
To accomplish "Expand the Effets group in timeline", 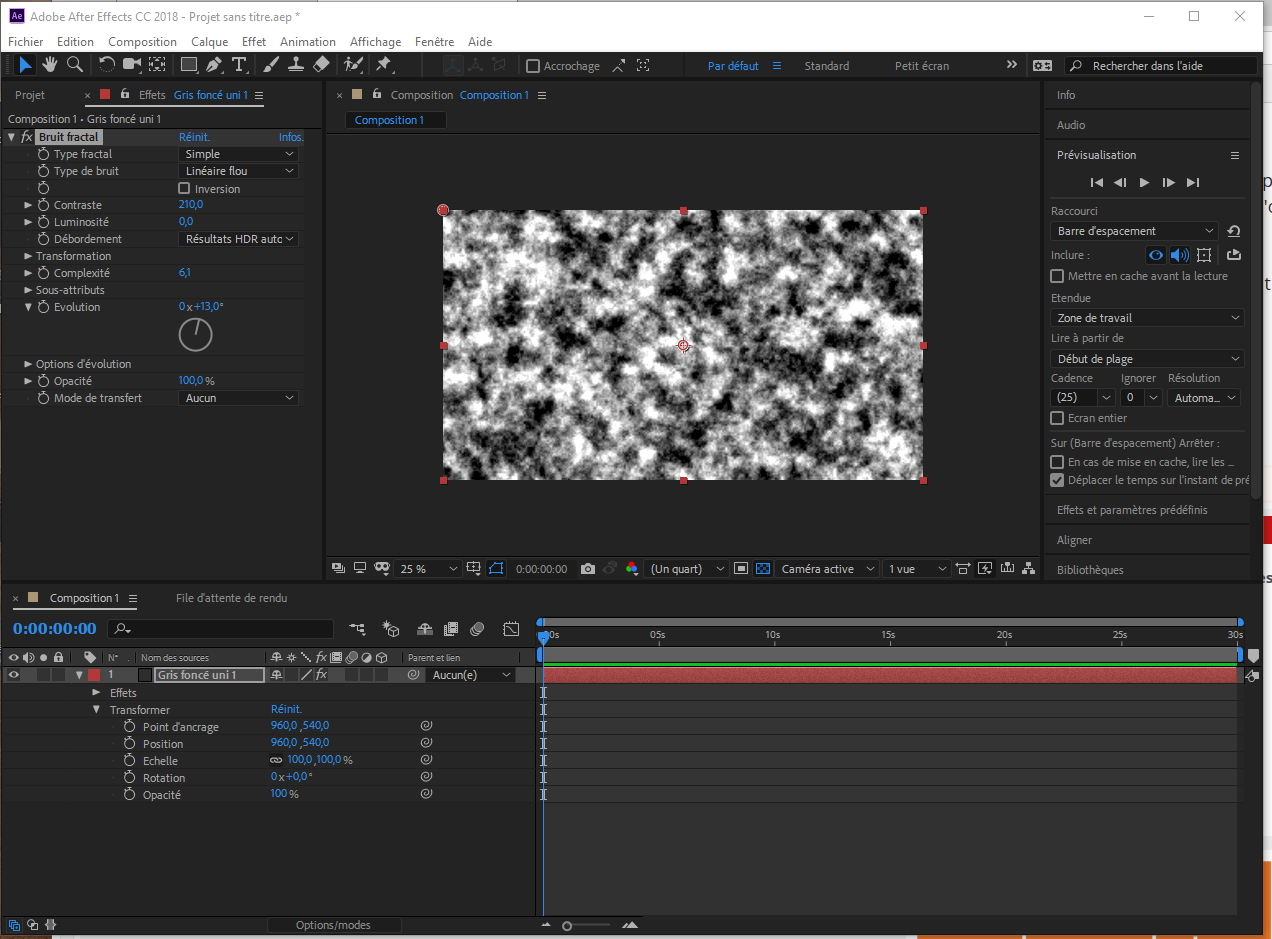I will (97, 693).
